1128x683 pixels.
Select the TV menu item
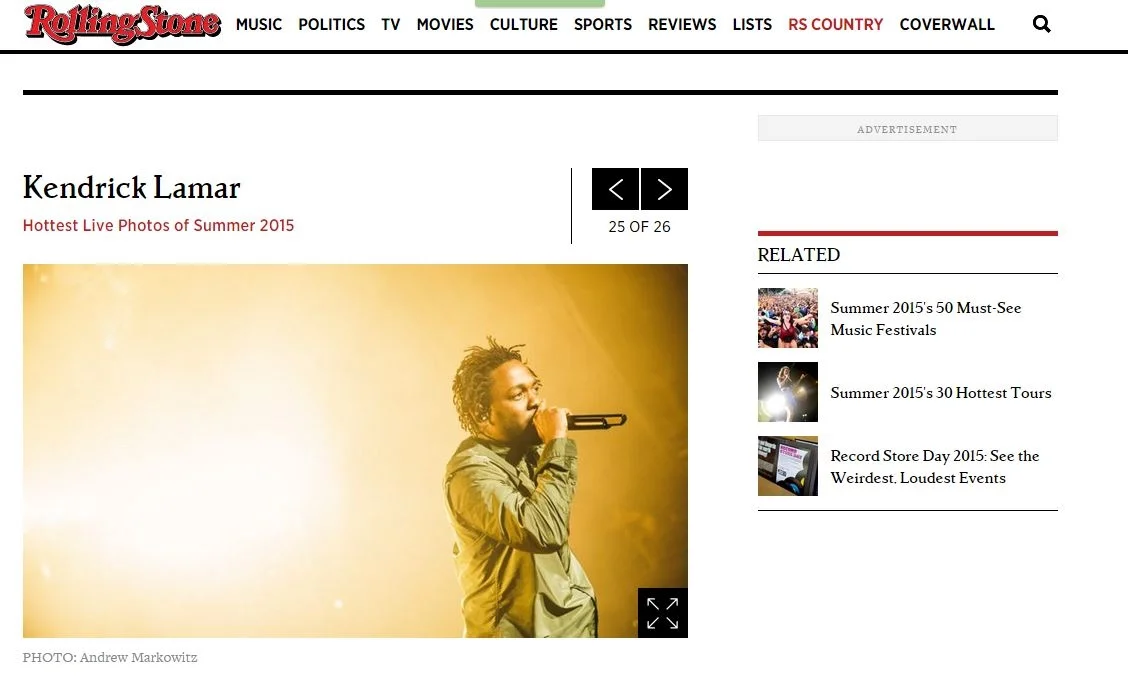(x=391, y=24)
